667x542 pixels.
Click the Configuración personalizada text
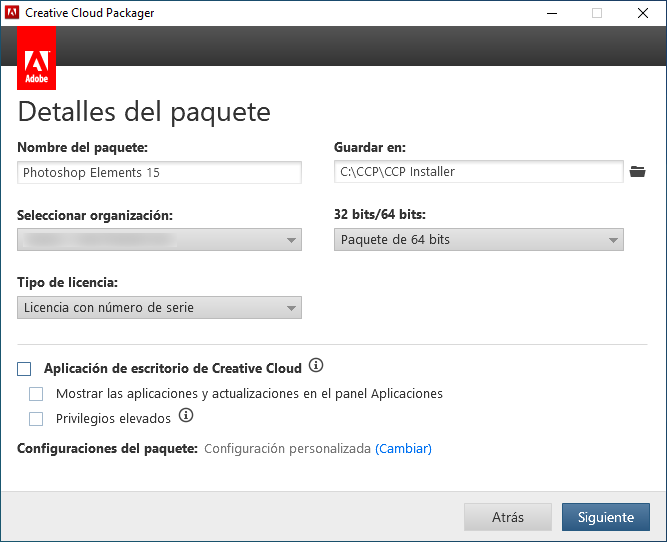coord(287,449)
